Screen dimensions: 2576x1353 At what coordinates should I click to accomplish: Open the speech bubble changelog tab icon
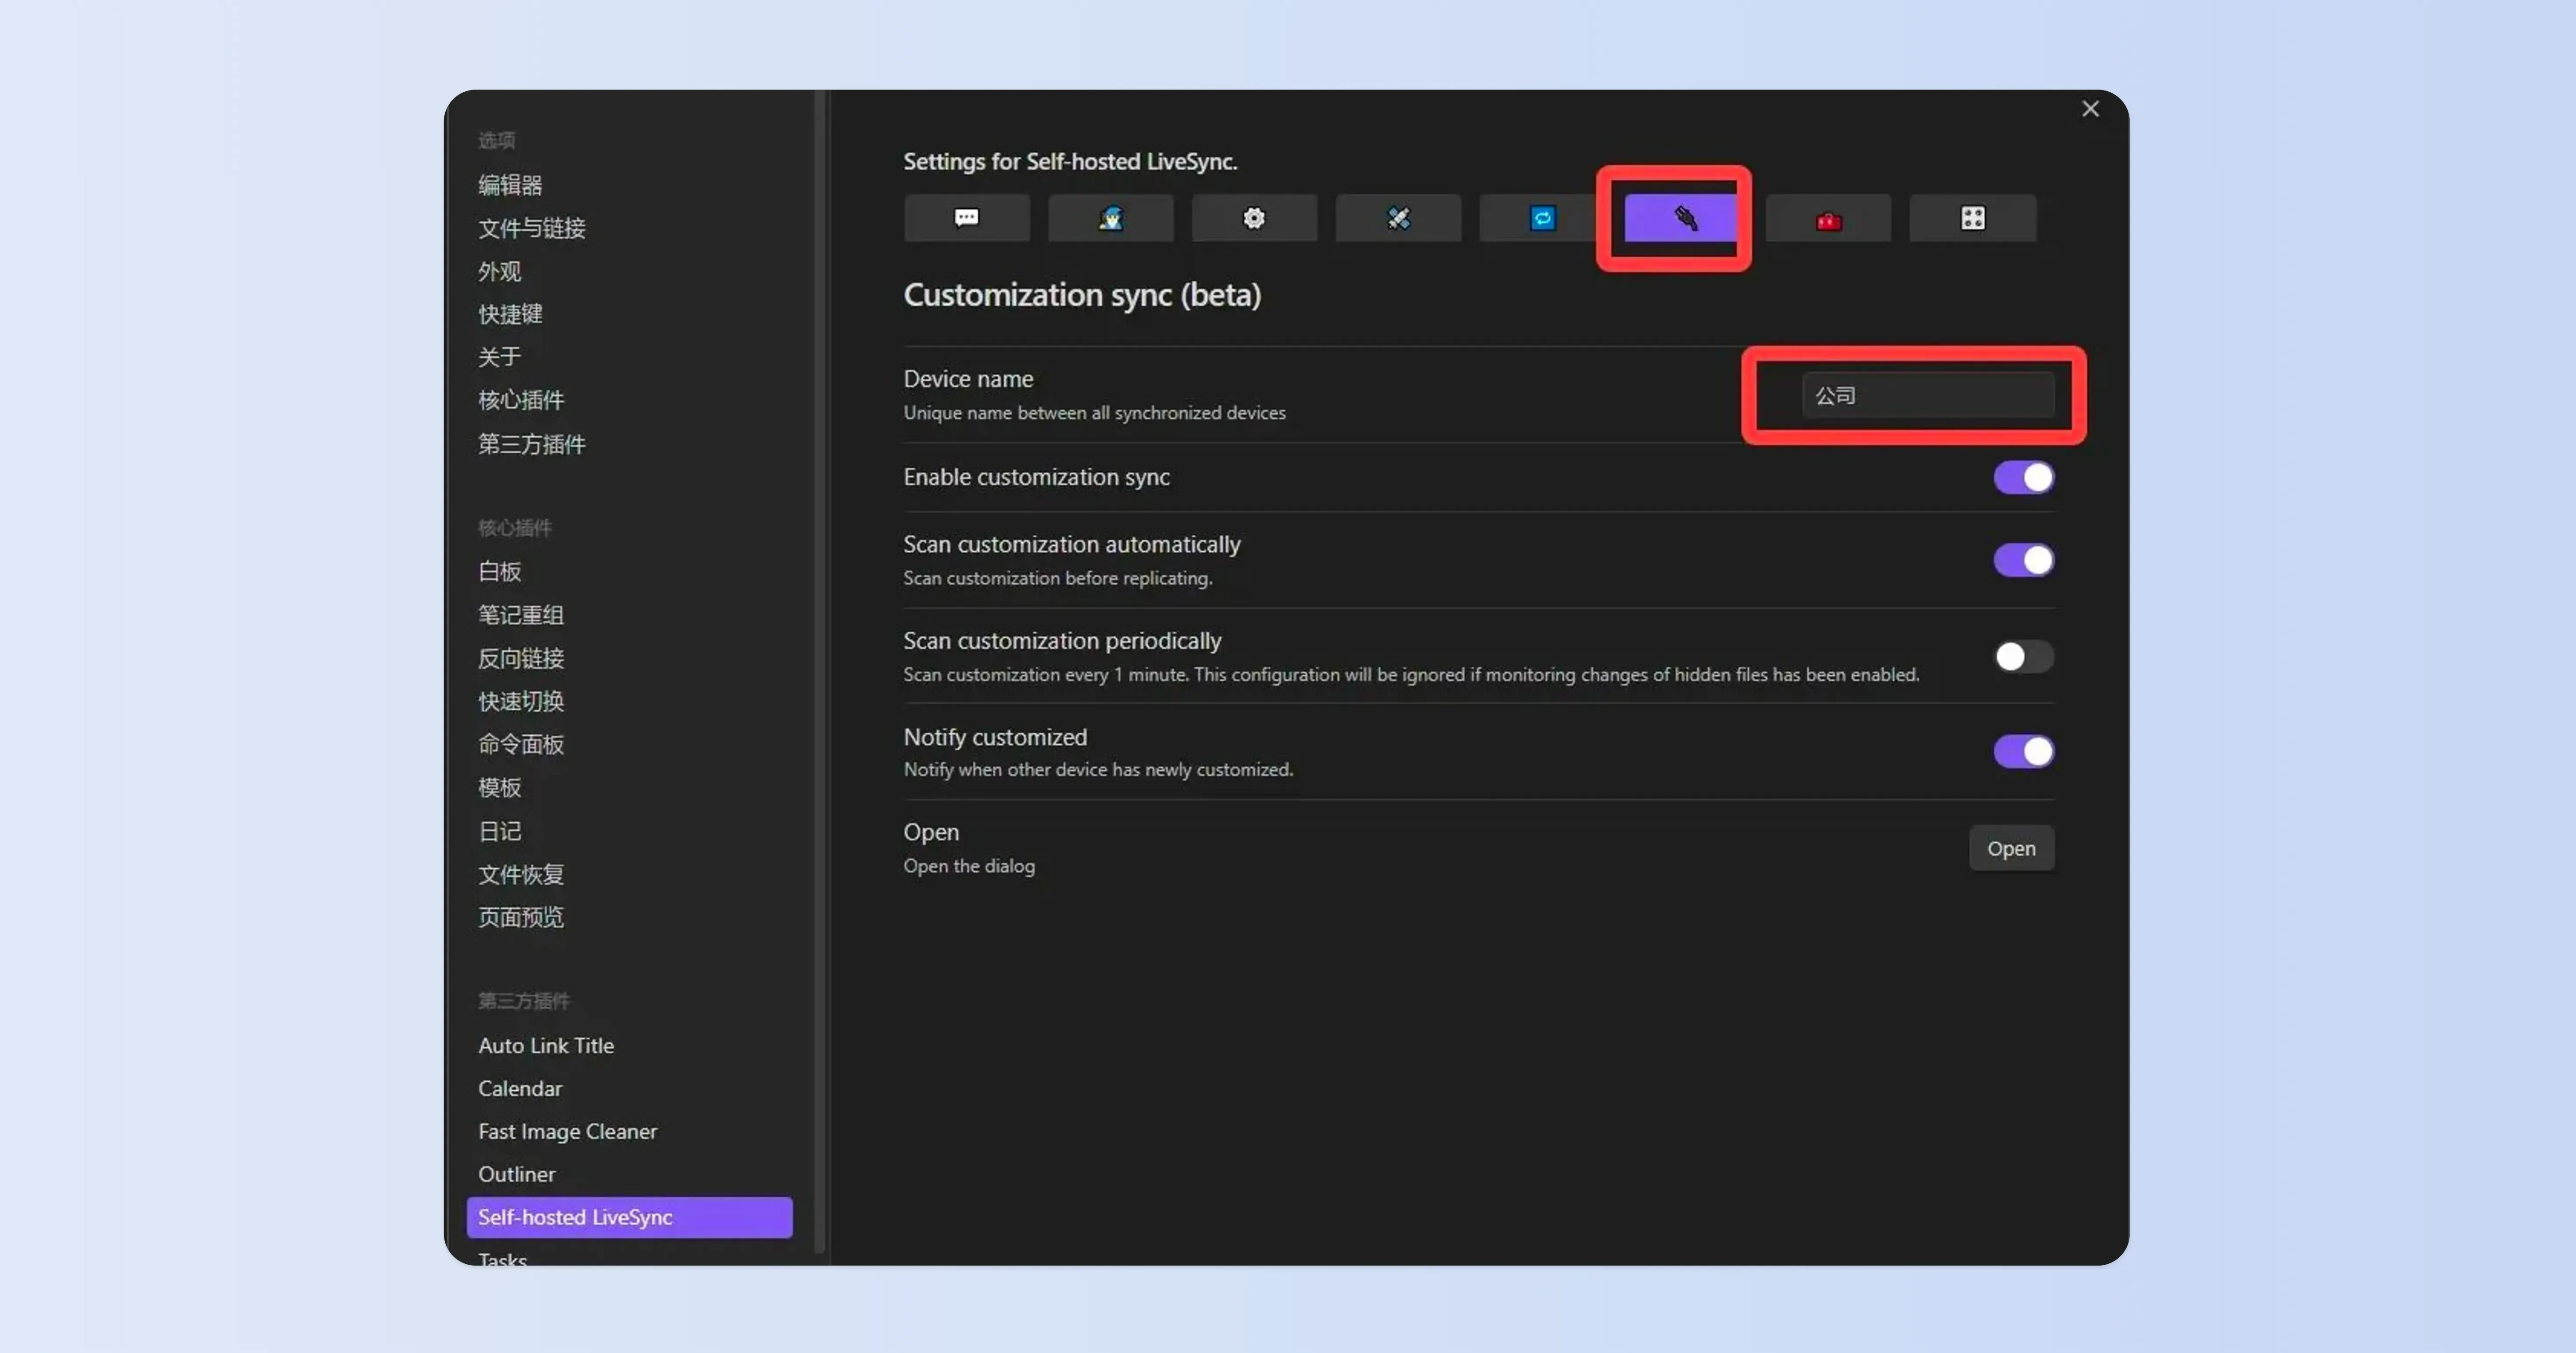pos(966,218)
